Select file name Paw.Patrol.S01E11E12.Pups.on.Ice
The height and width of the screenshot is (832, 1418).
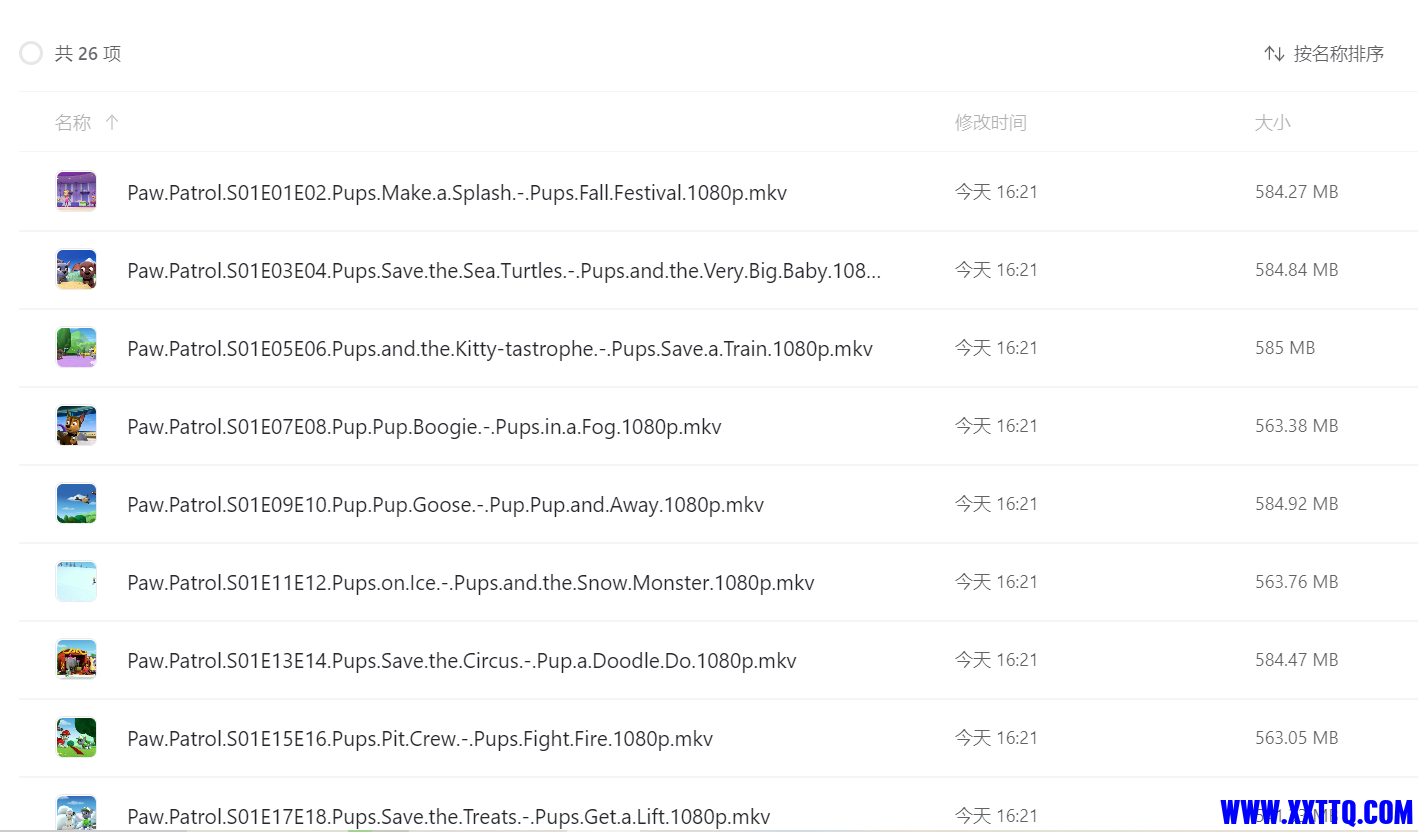(x=471, y=582)
